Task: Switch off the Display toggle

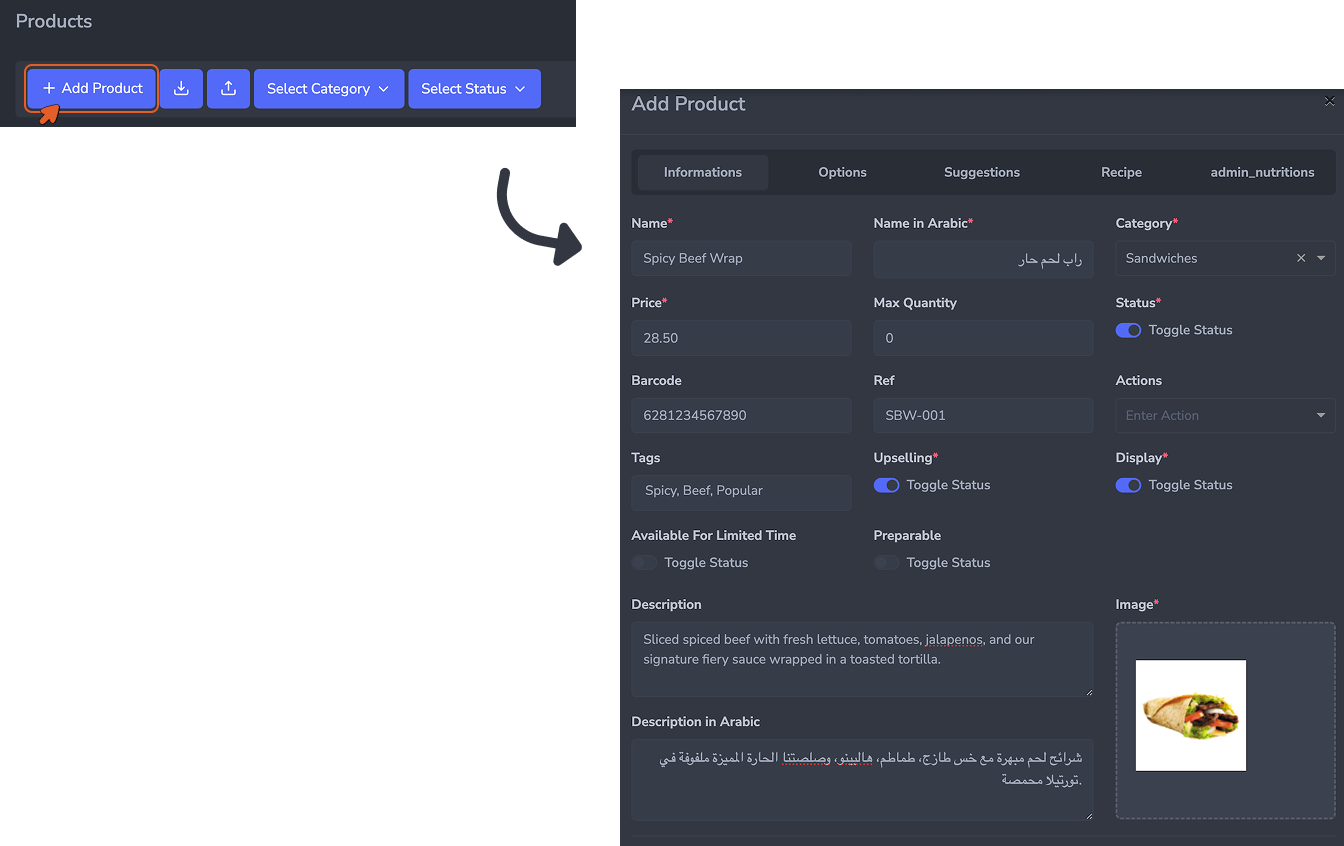Action: coord(1128,485)
